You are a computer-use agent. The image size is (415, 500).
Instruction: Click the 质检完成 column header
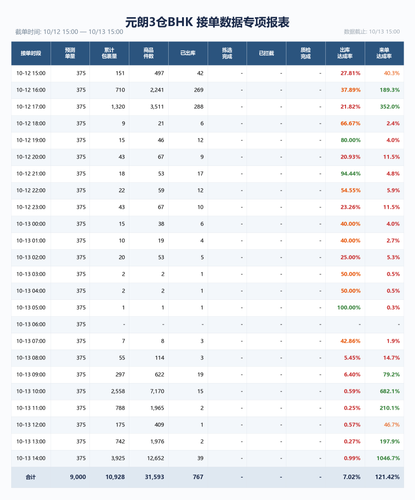click(306, 53)
